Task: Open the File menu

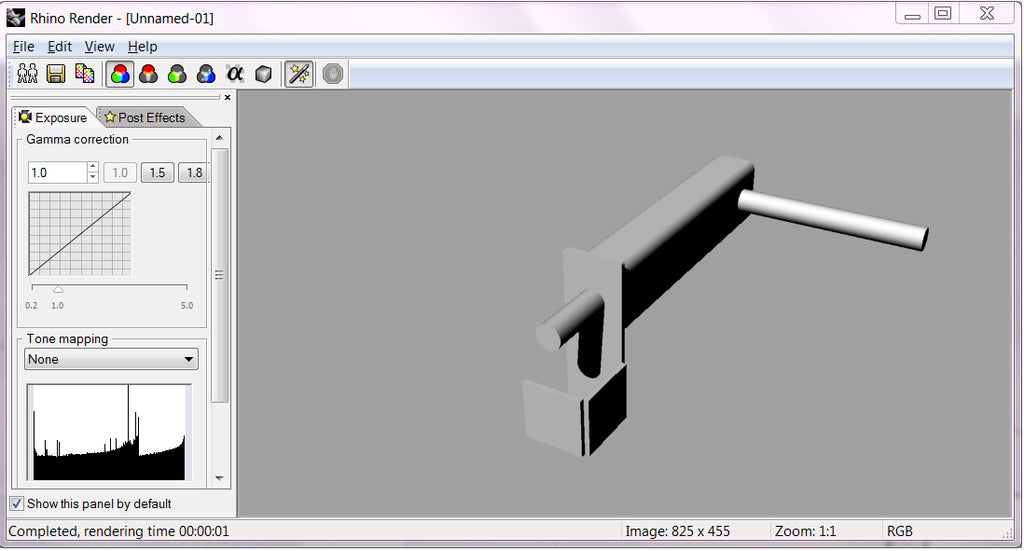Action: [24, 46]
